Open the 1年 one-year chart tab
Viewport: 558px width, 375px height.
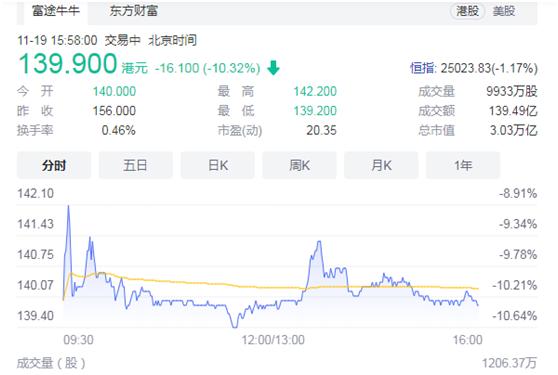click(x=463, y=165)
